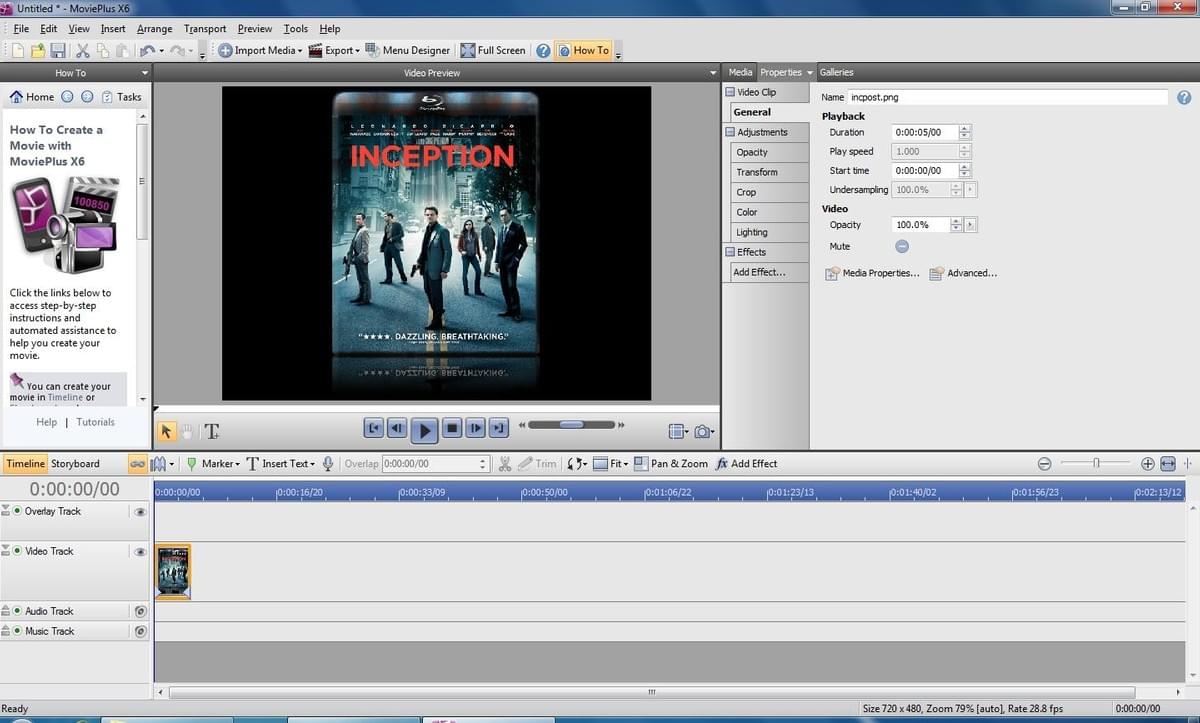Click the Copy icon in the main toolbar
The width and height of the screenshot is (1200, 723).
pos(103,50)
